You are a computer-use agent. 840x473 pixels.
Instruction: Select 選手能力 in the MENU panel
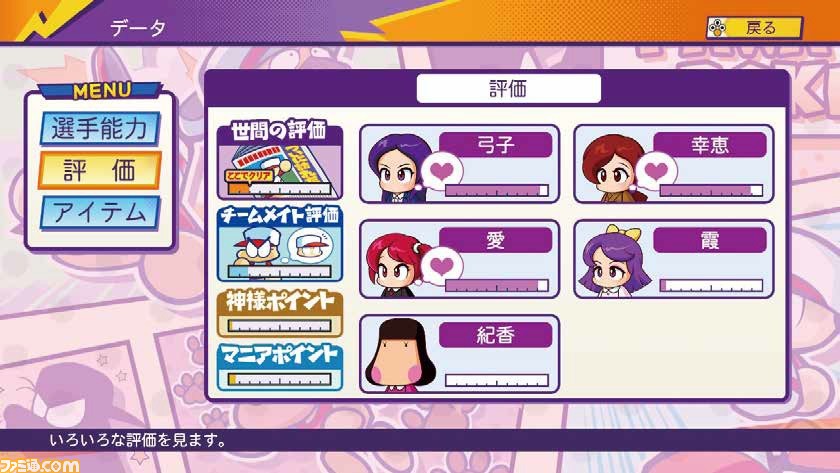[100, 129]
